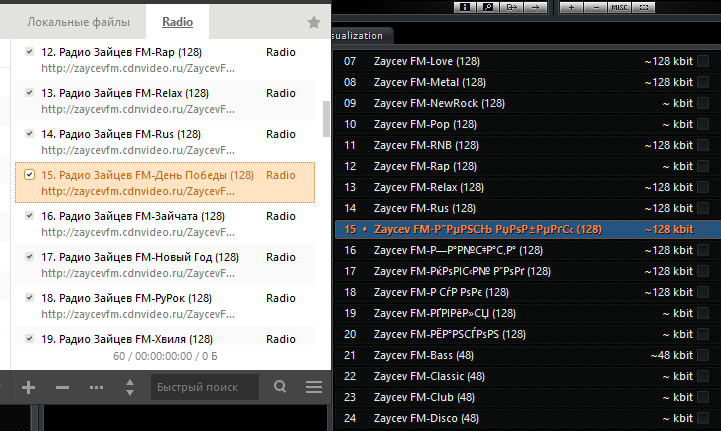This screenshot has height=431, width=721.
Task: Switch to Локальные файлы tab
Action: [x=78, y=22]
